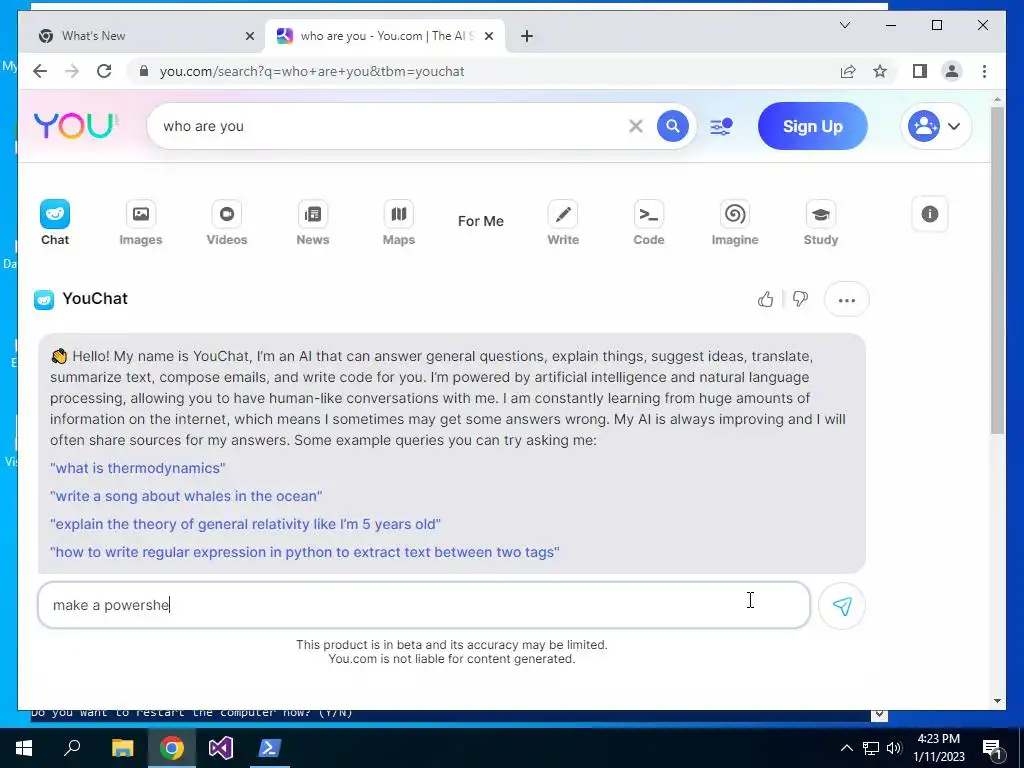Open a new browser tab
Viewport: 1024px width, 768px height.
click(527, 37)
